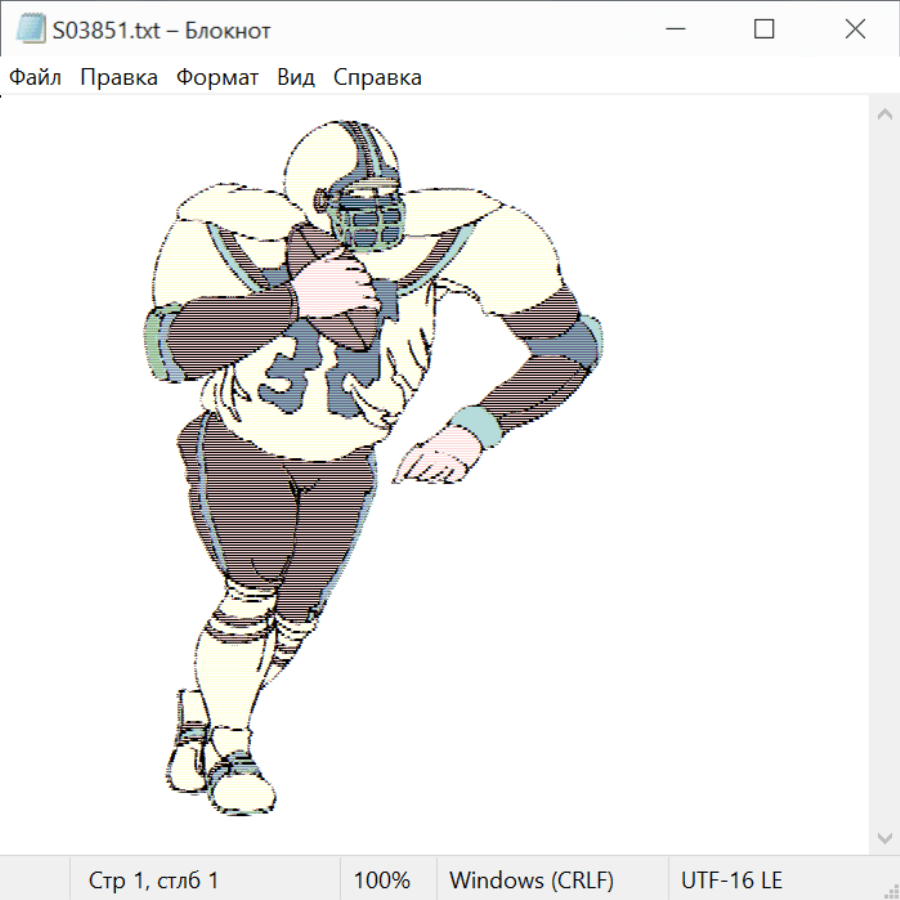Maximize the Блокнот window
Viewport: 900px width, 900px height.
pyautogui.click(x=764, y=30)
